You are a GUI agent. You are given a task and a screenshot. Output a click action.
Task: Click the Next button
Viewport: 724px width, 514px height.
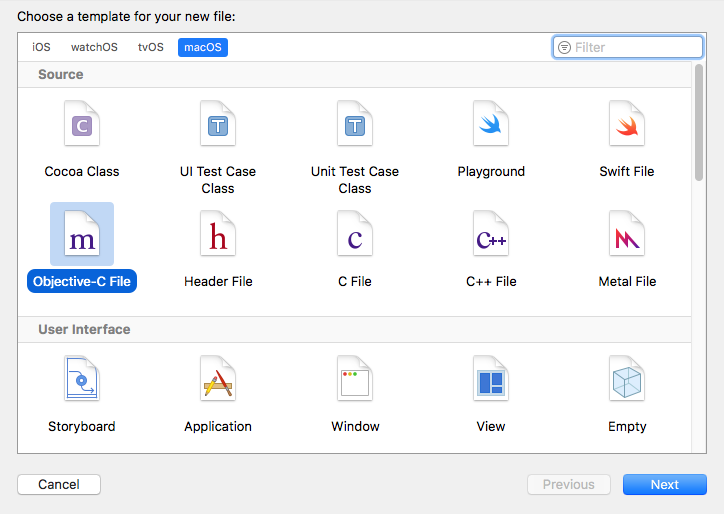(x=664, y=484)
